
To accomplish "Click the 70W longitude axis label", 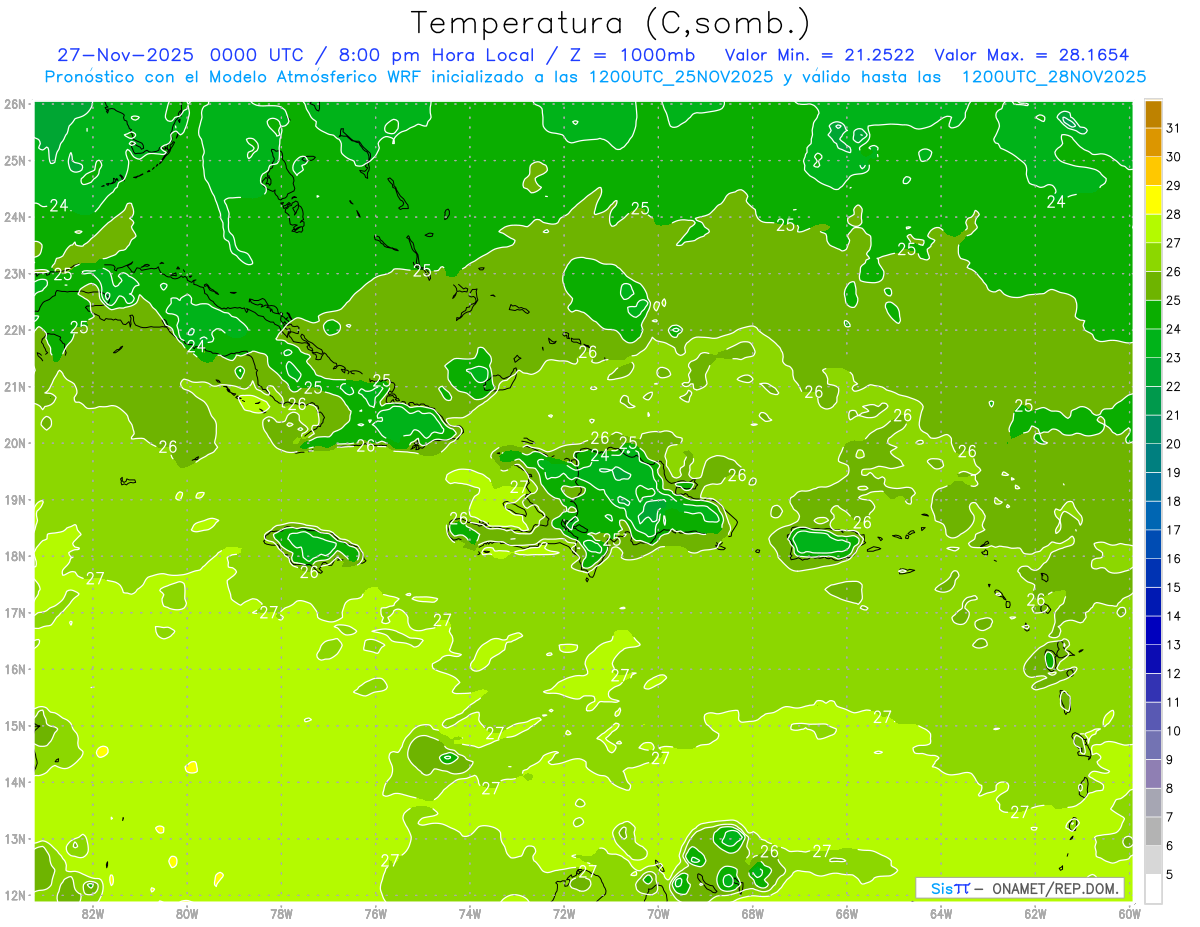I will click(658, 913).
